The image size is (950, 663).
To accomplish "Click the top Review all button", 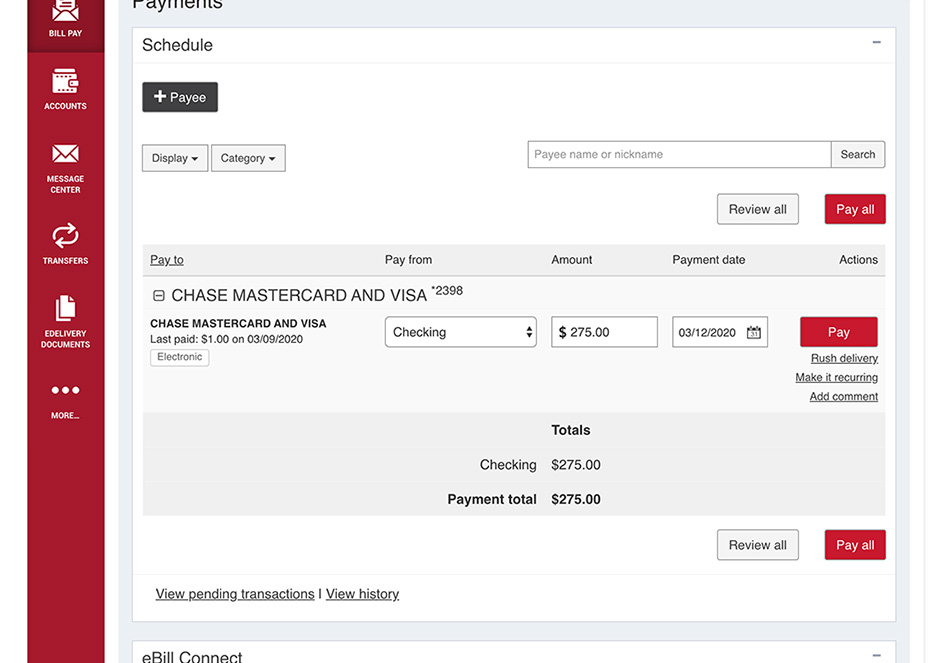I will pyautogui.click(x=757, y=209).
